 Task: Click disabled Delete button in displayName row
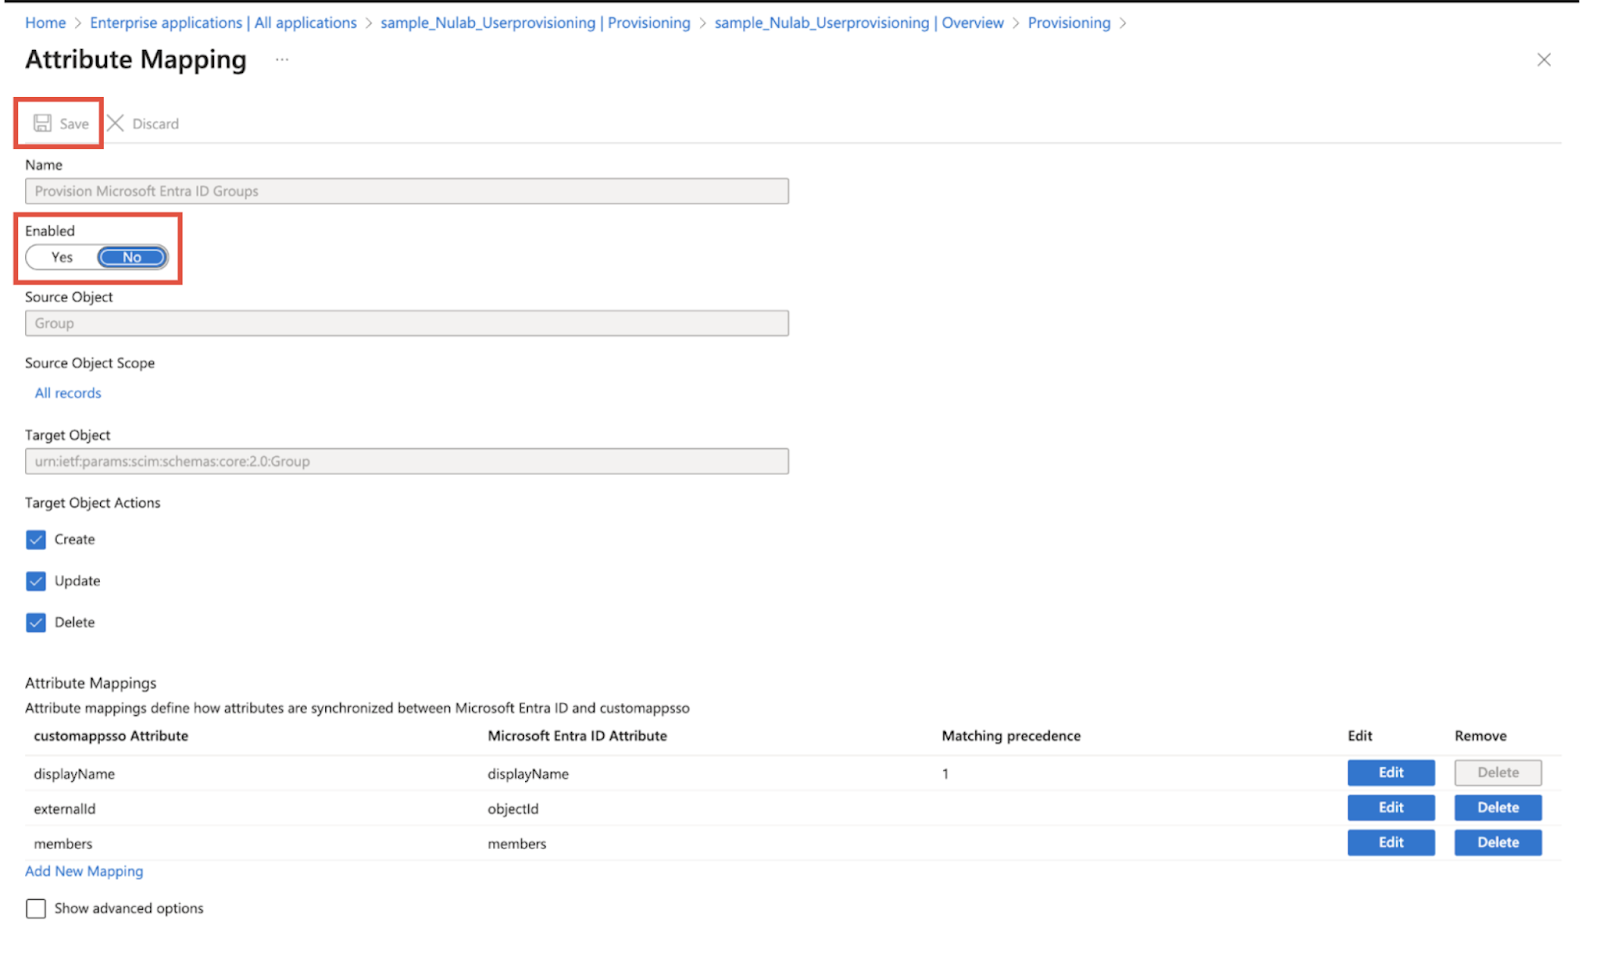pos(1498,773)
